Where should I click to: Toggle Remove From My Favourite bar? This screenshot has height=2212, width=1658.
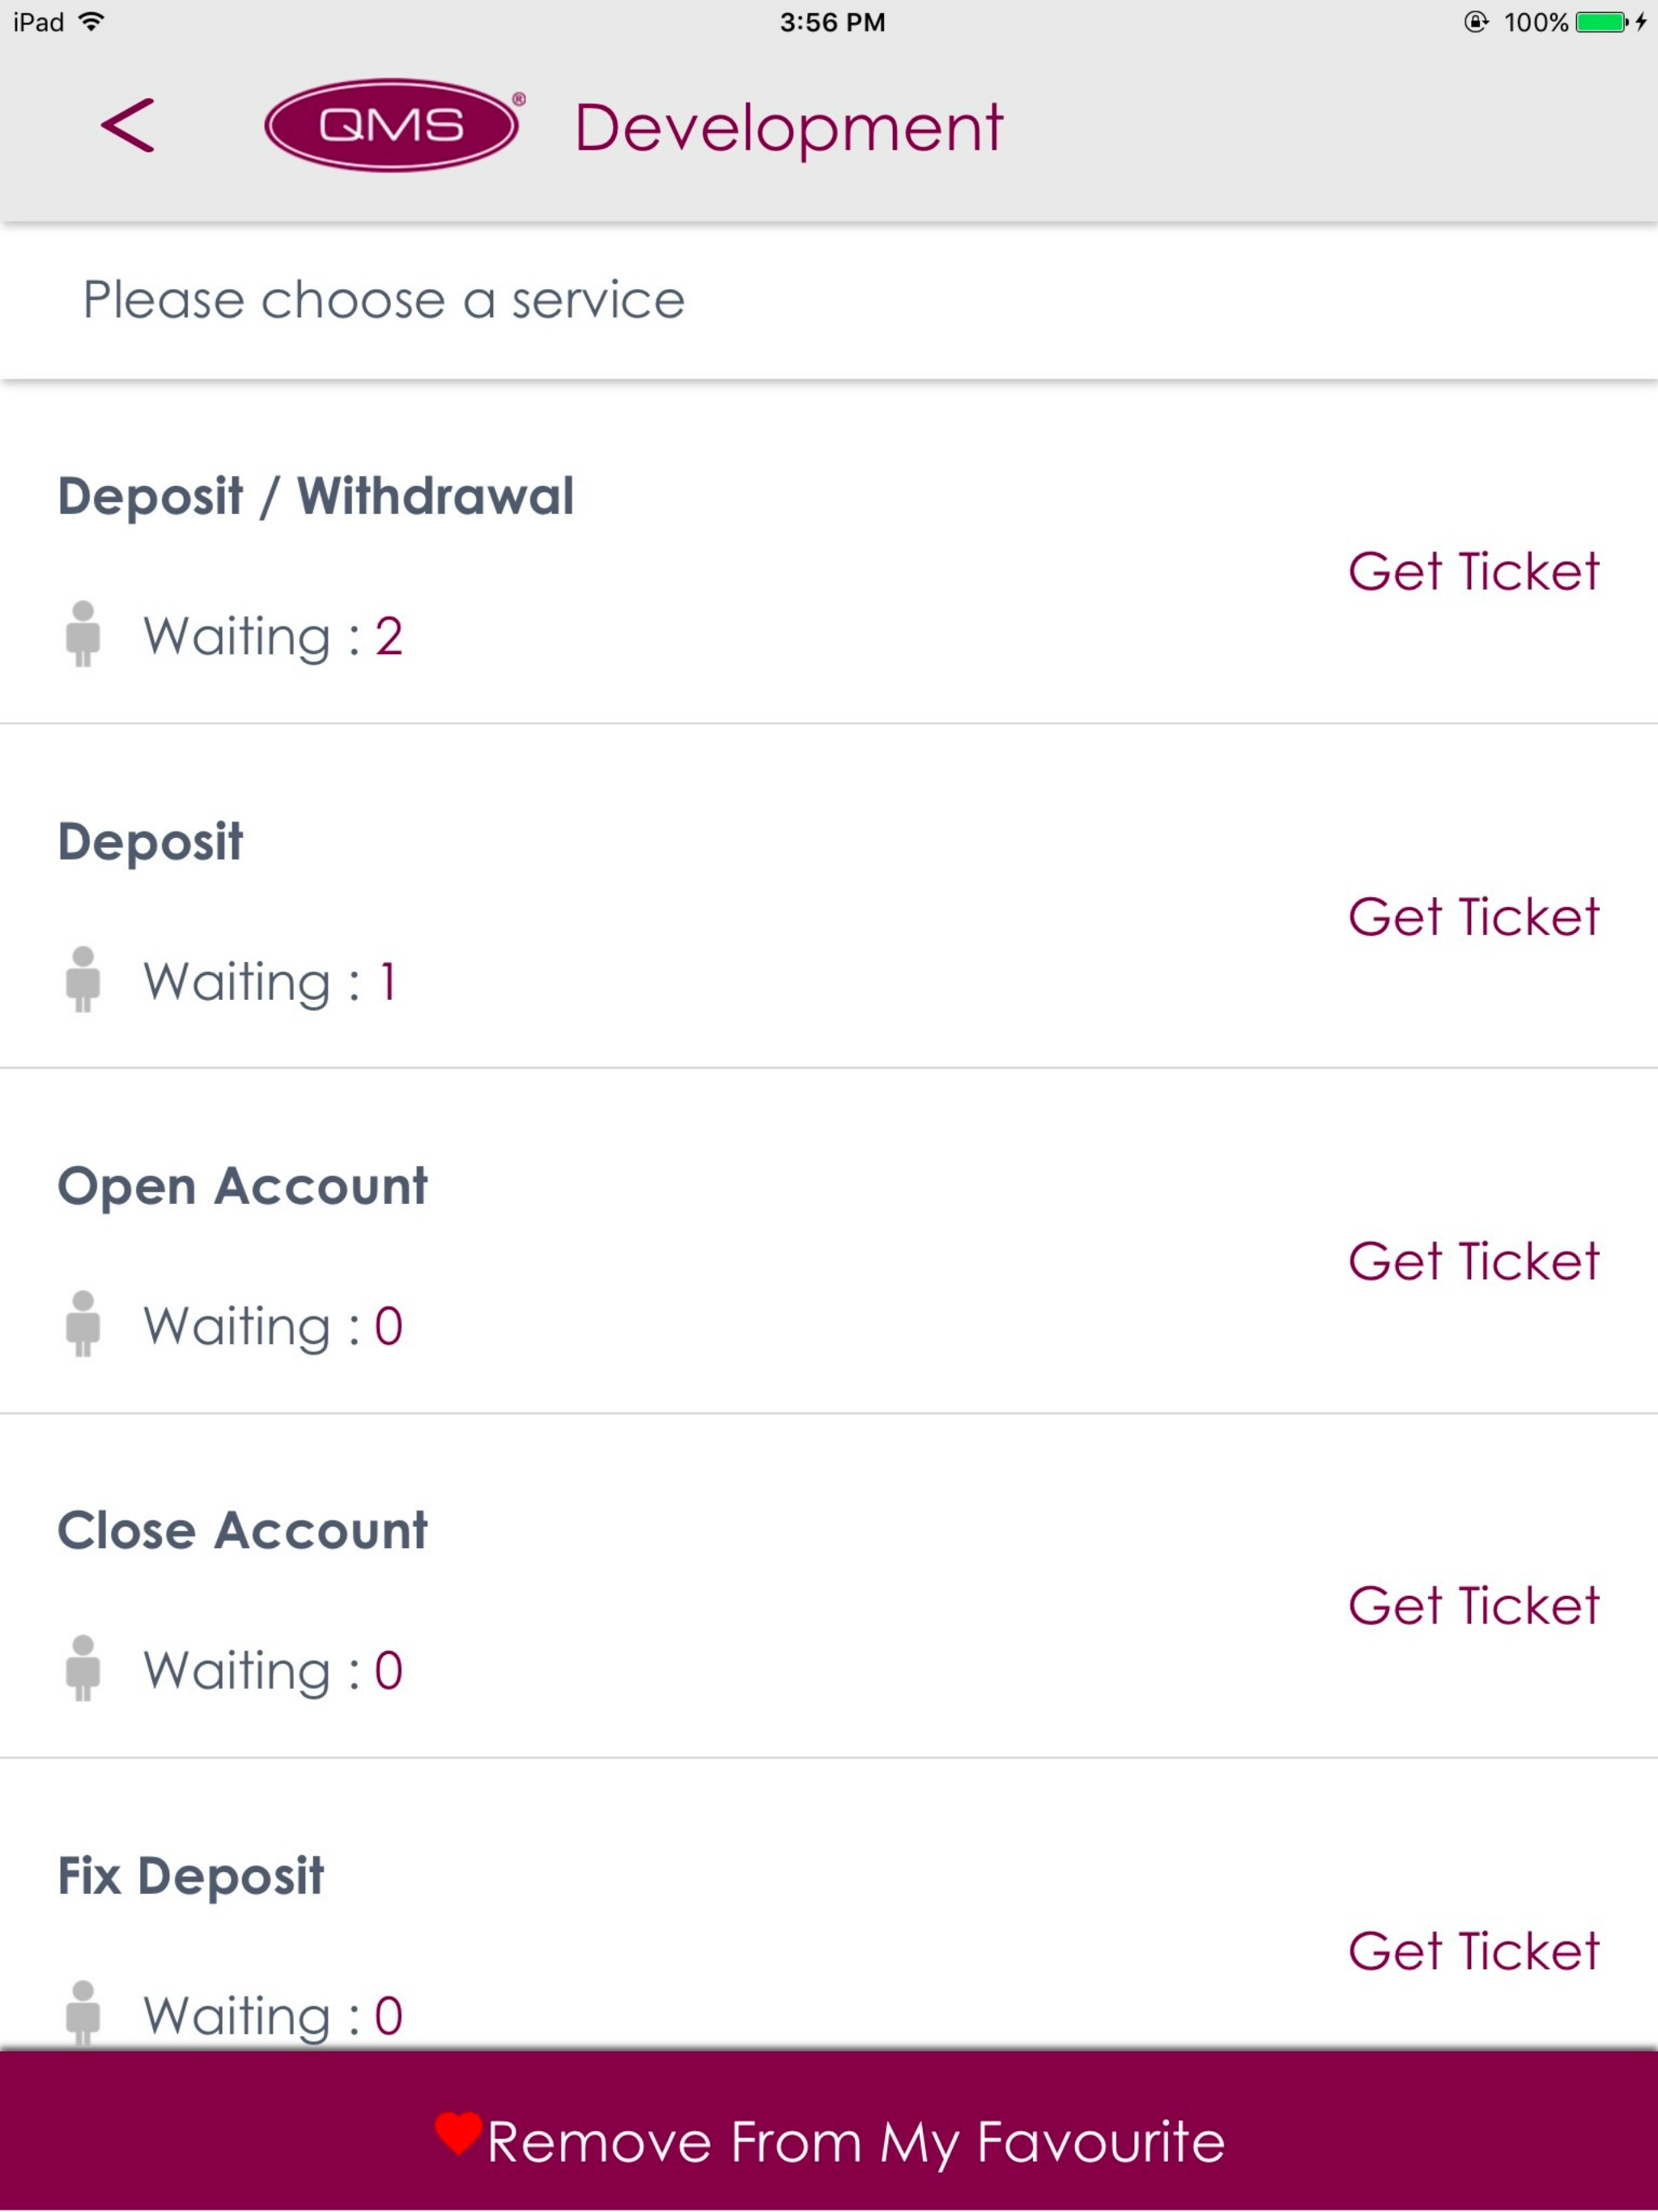[829, 2131]
